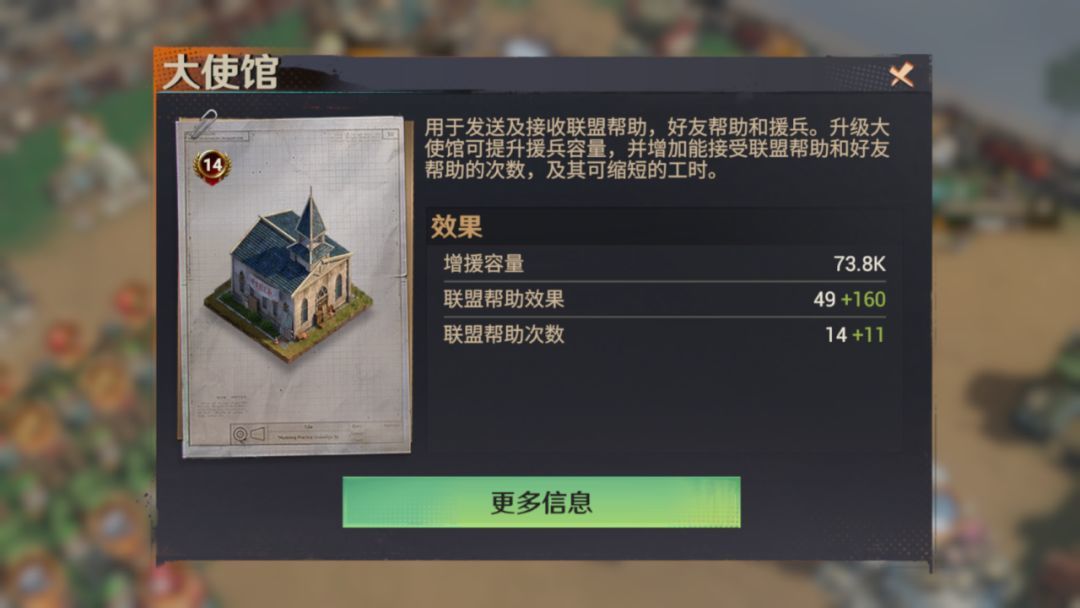The image size is (1080, 608).
Task: Select the 联盟帮助效果 row label
Action: 503,299
